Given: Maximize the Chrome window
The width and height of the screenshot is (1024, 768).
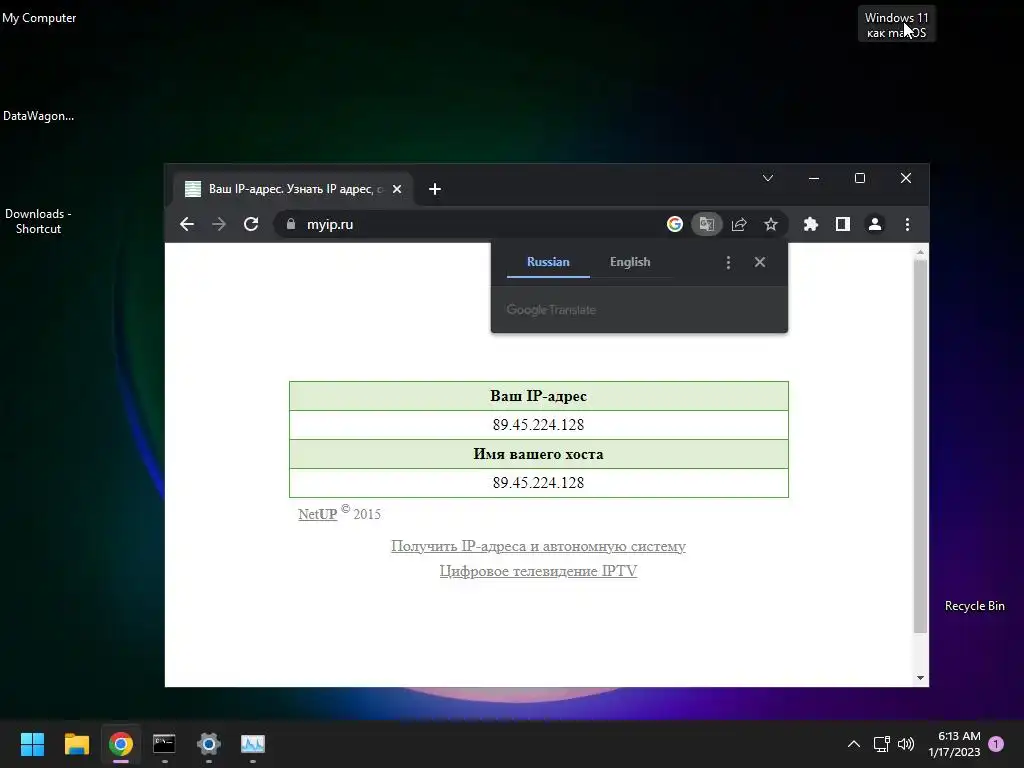Looking at the screenshot, I should point(860,178).
